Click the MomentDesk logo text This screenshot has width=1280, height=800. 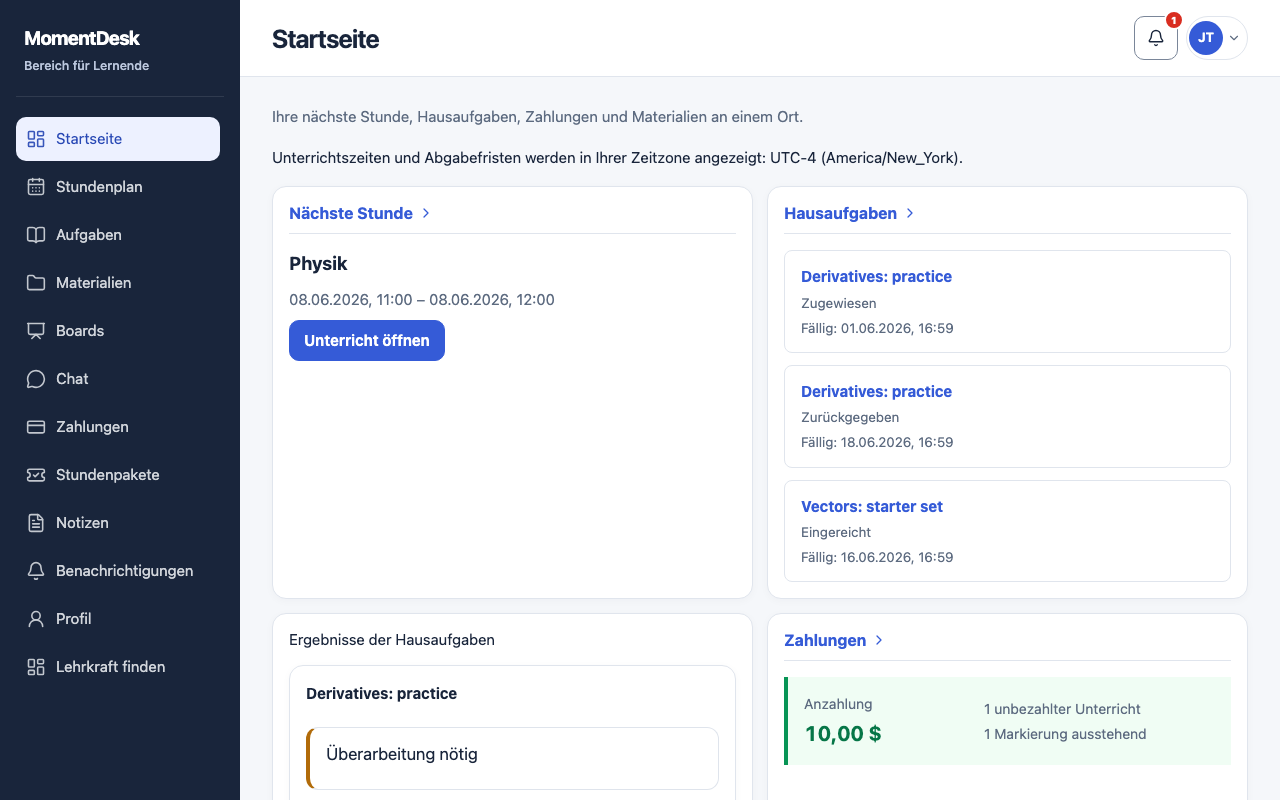(82, 38)
